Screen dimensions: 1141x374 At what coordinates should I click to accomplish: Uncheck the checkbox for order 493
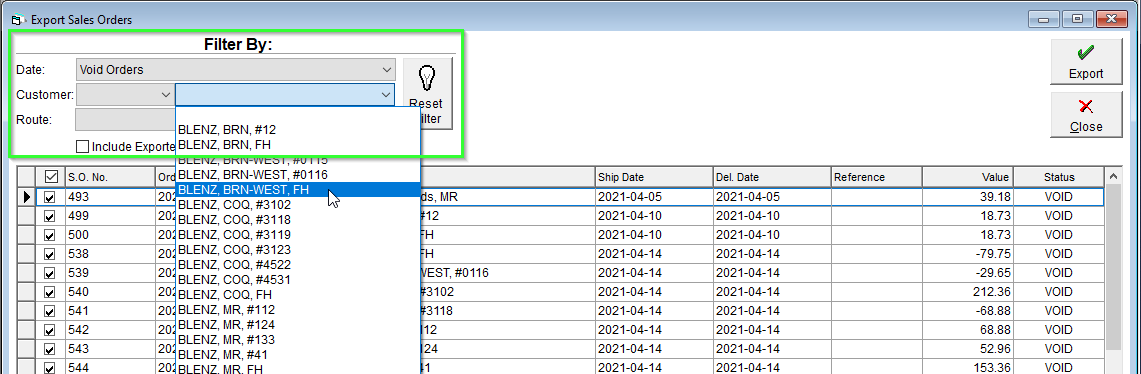pos(50,197)
